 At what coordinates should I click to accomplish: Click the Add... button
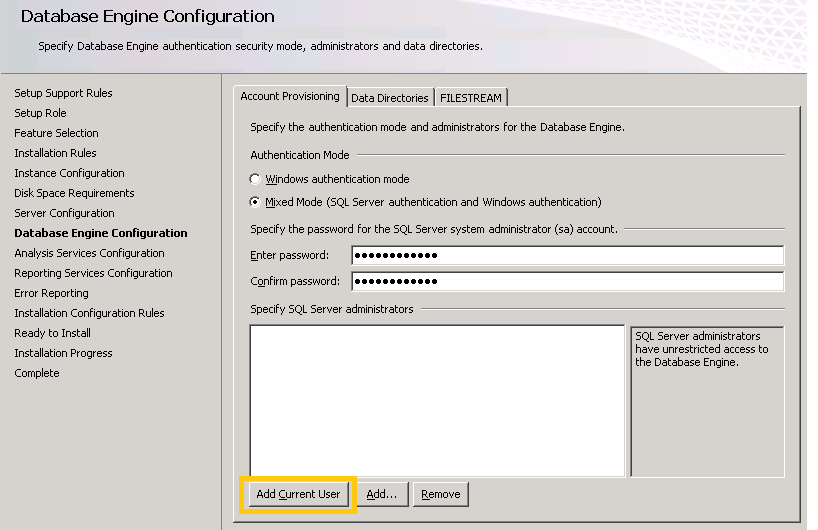[x=382, y=494]
